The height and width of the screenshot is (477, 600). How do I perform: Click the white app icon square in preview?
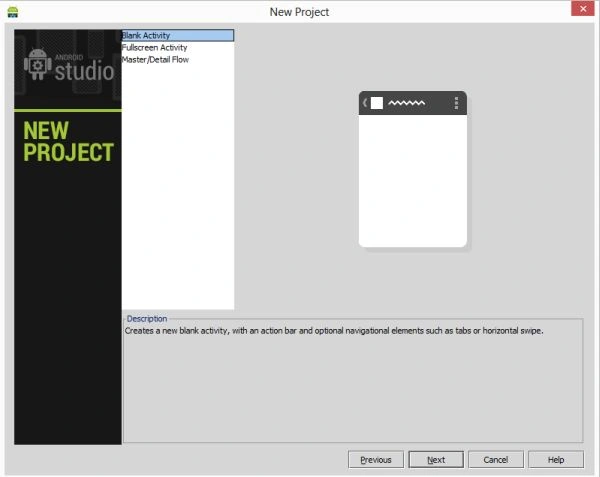[377, 103]
